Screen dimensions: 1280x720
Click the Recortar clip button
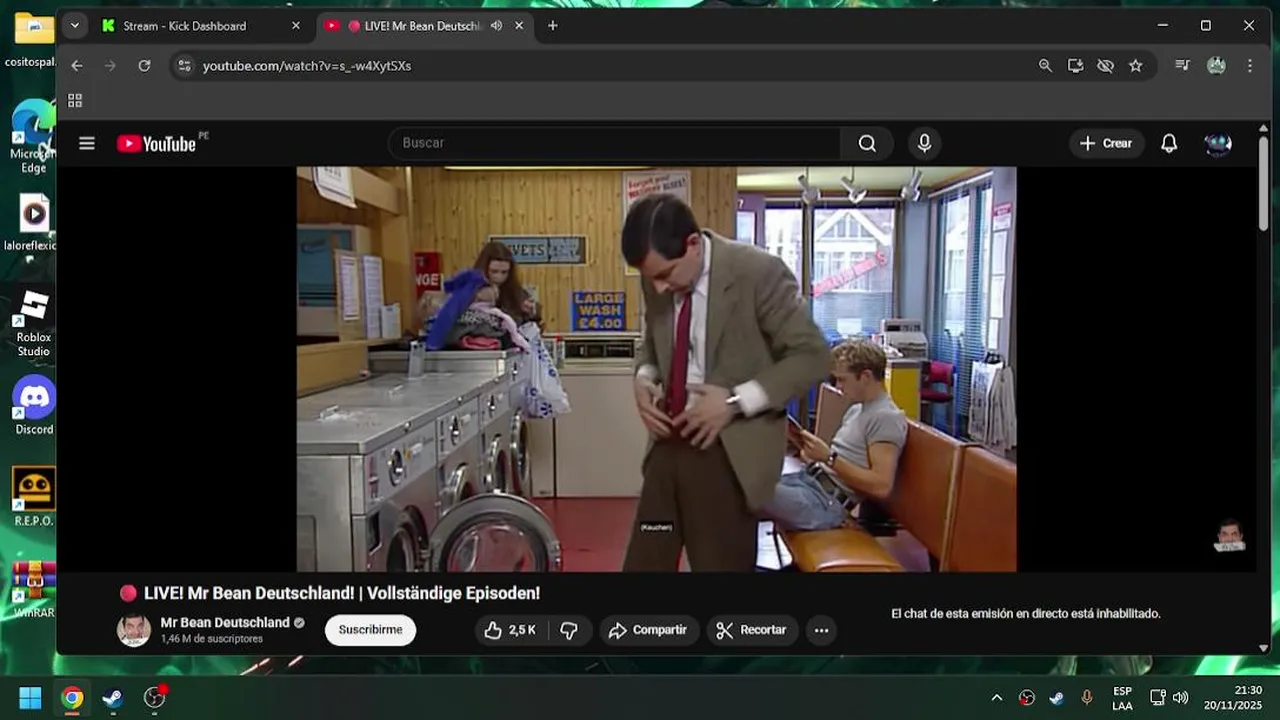752,630
